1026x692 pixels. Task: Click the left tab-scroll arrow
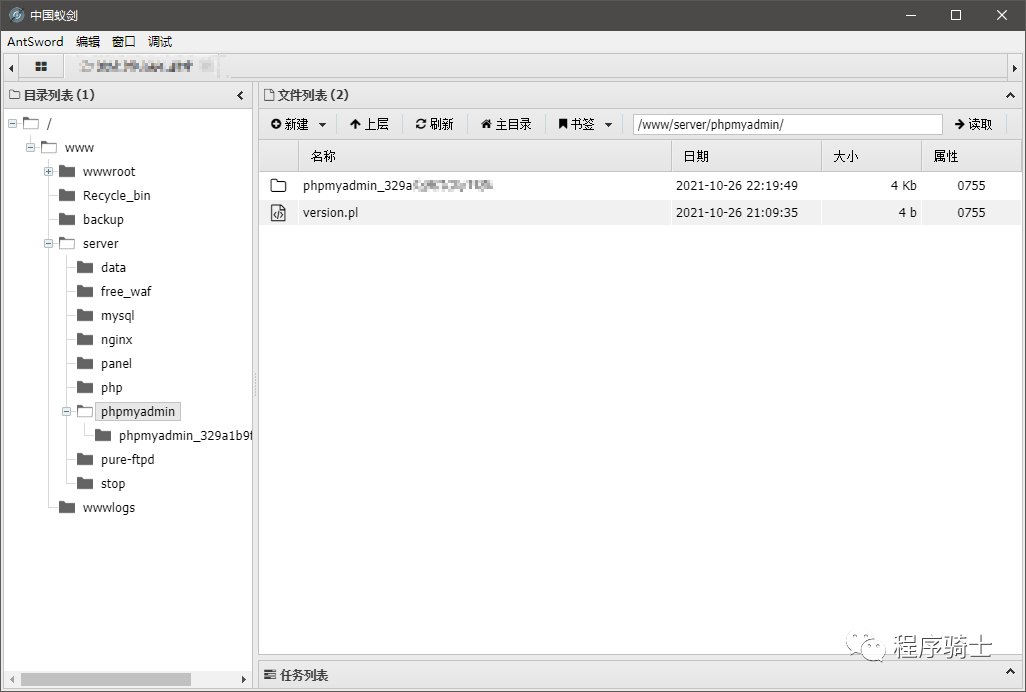pyautogui.click(x=10, y=67)
